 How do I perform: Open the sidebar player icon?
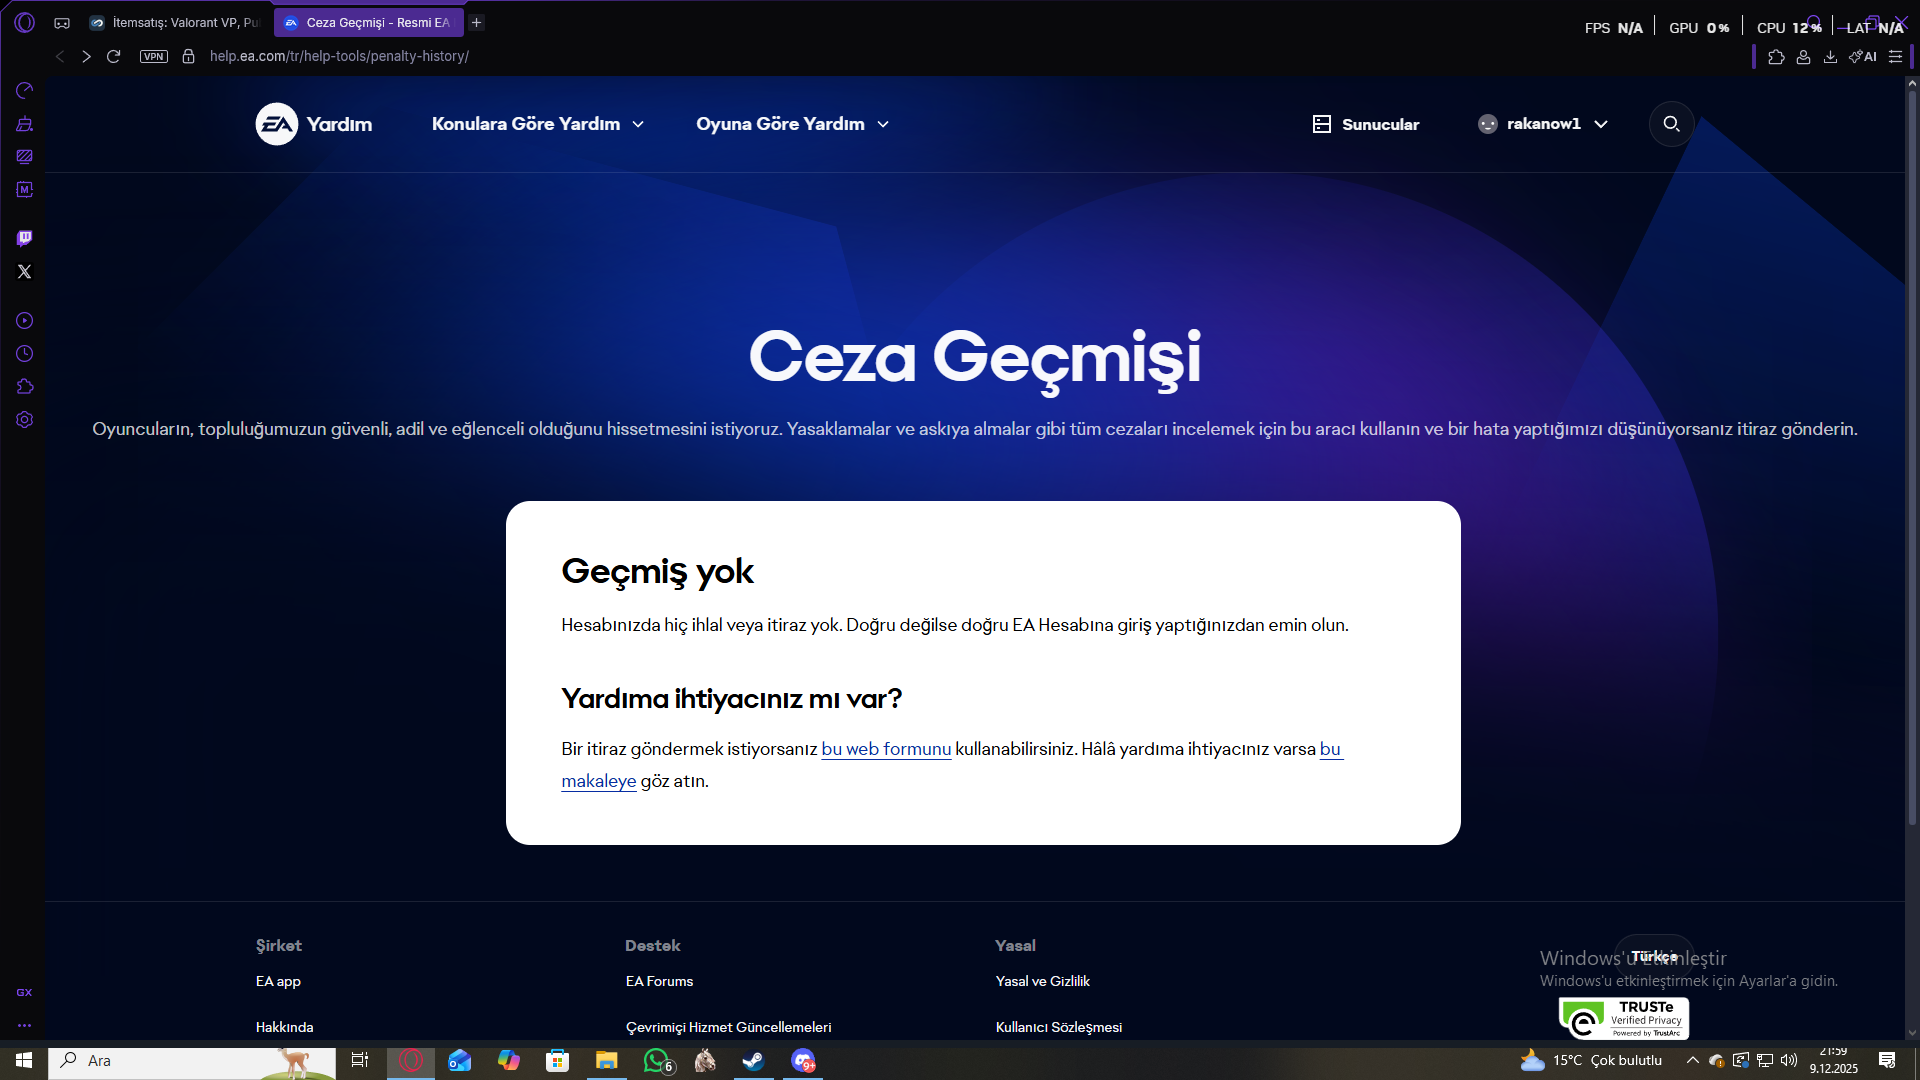click(25, 321)
